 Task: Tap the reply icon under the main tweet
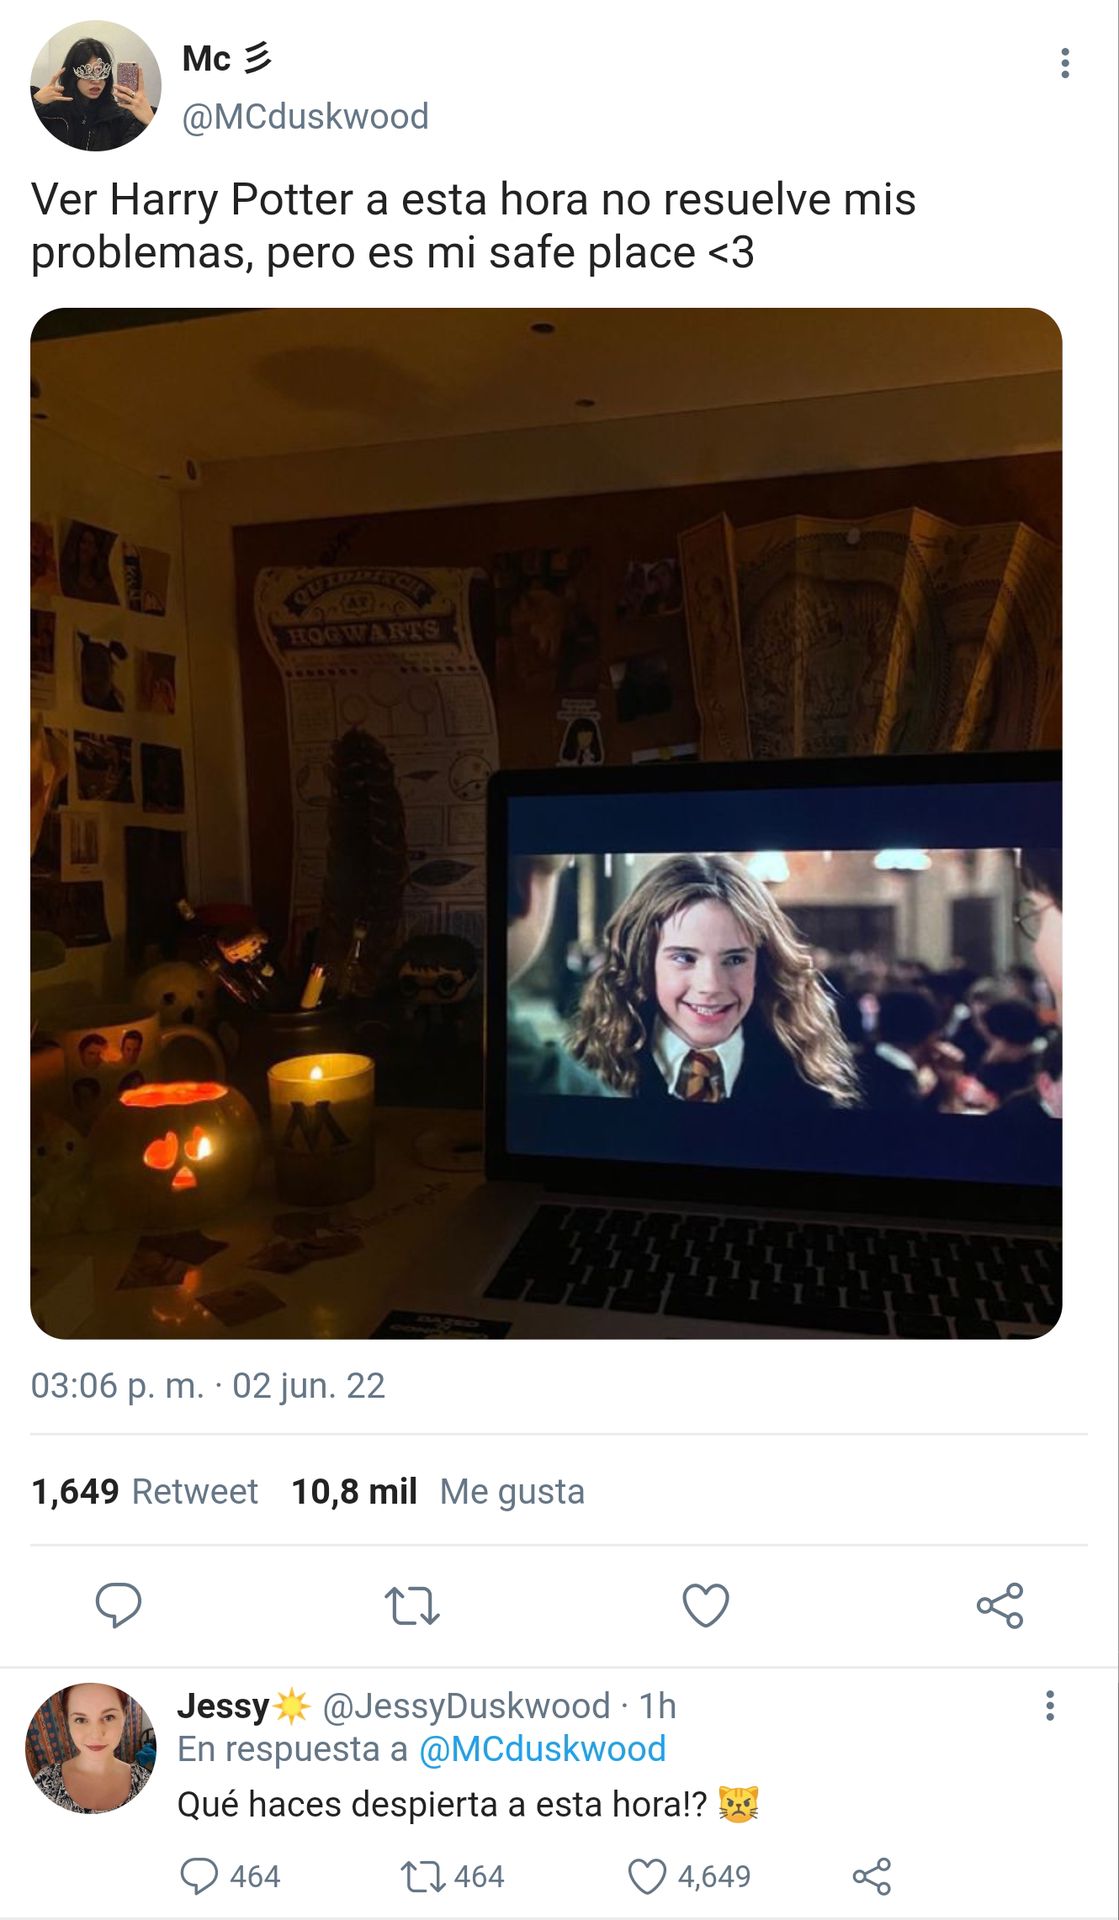tap(118, 1605)
